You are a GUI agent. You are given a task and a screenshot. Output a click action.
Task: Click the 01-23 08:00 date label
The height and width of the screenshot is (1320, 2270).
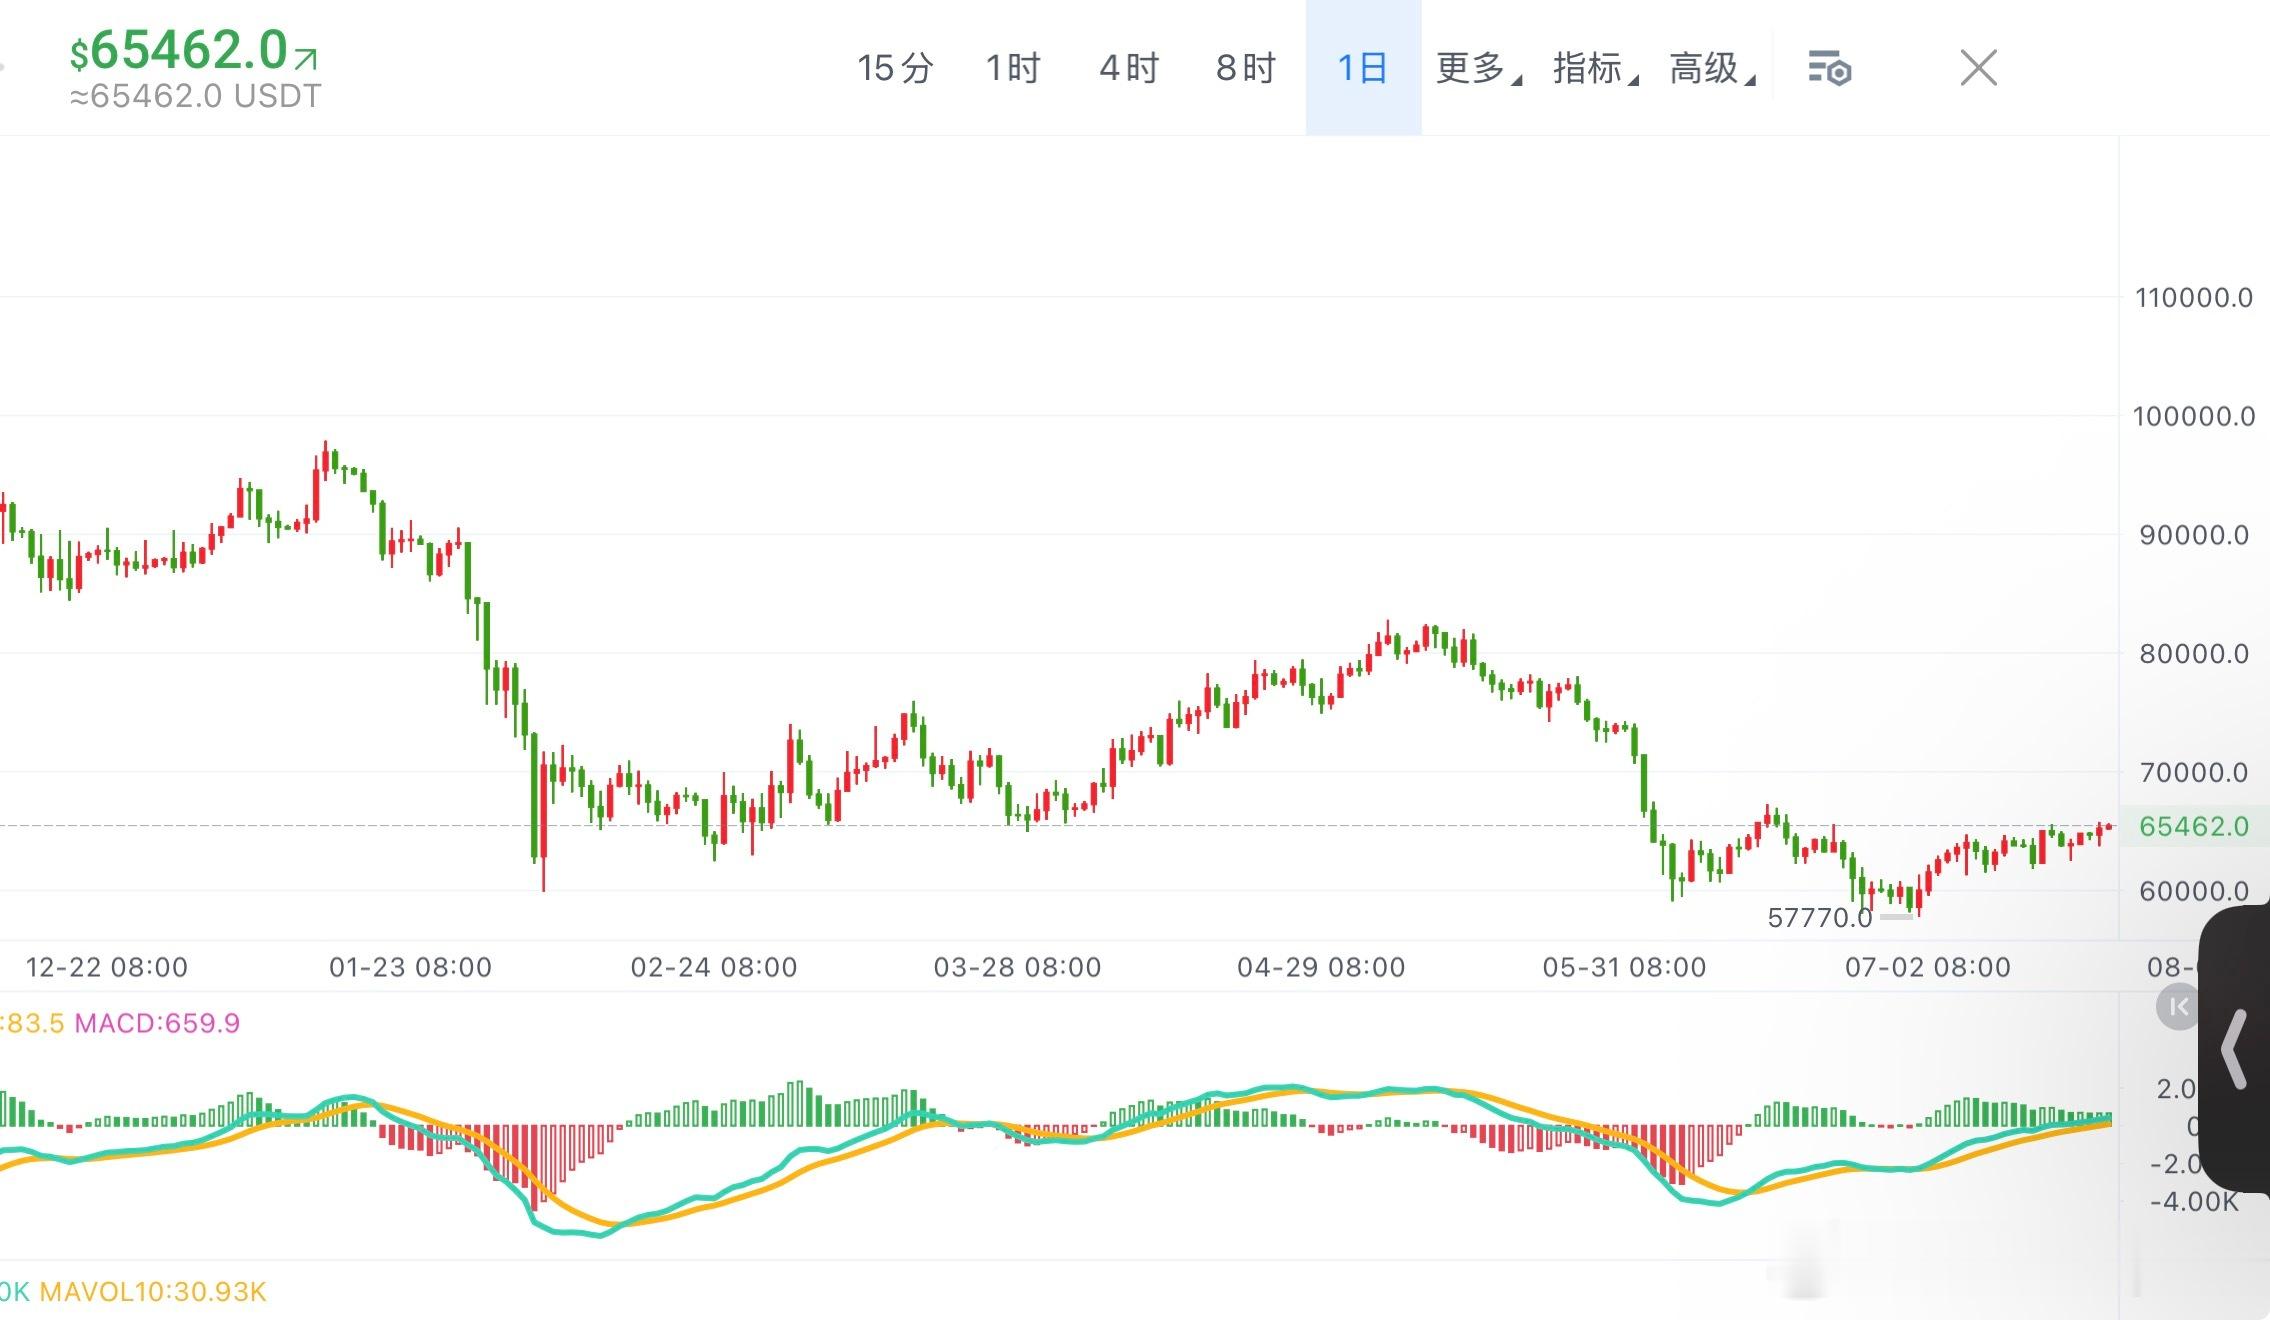410,967
